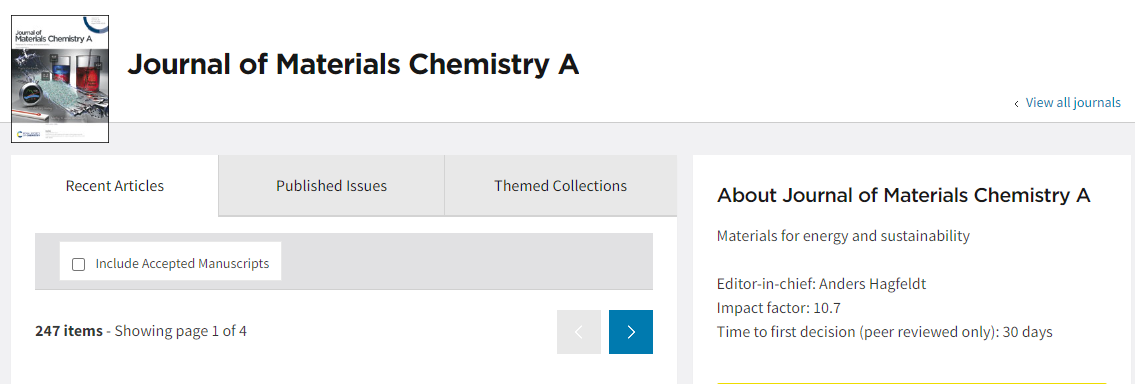Go to next page of articles
This screenshot has width=1135, height=384.
630,332
